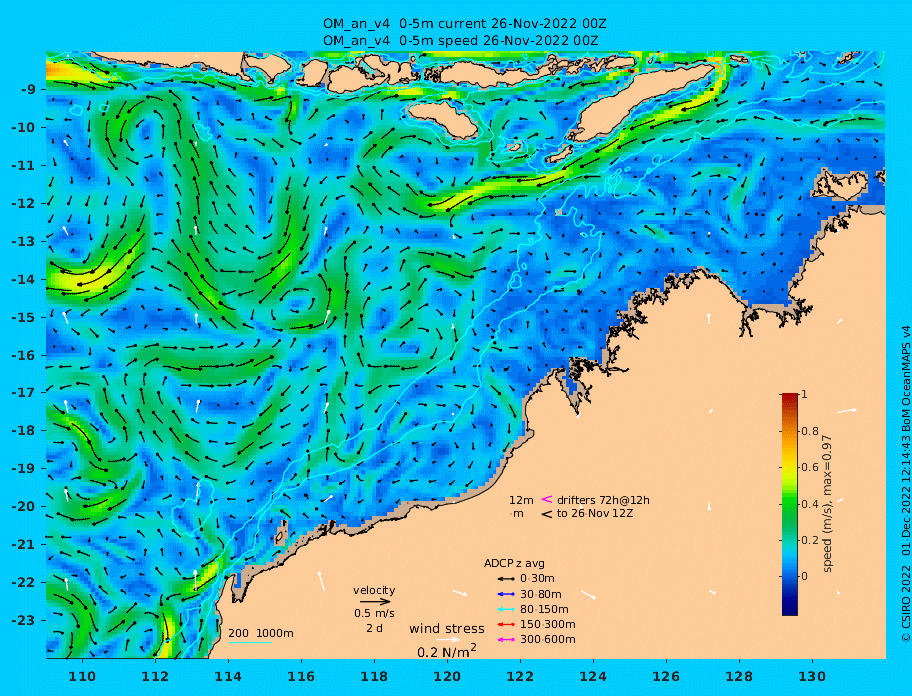Click the CSIRO 2022 BoM OceanMAPS copyright text
This screenshot has width=912, height=696.
(x=905, y=484)
